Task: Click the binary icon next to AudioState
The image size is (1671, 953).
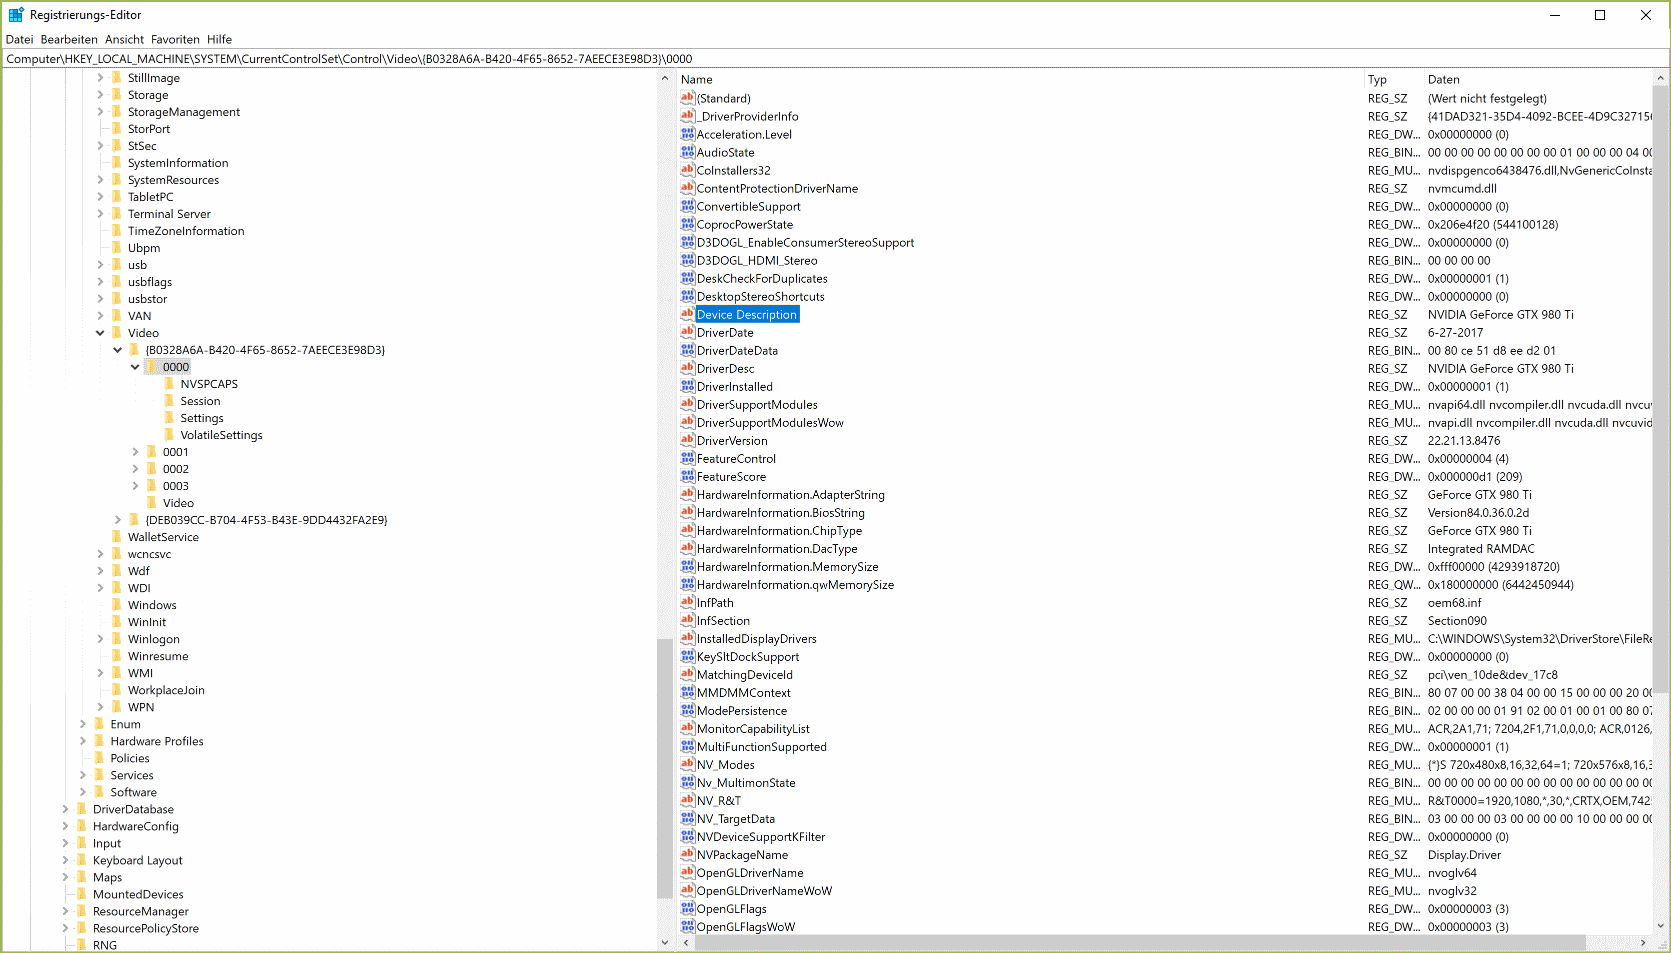Action: (687, 152)
